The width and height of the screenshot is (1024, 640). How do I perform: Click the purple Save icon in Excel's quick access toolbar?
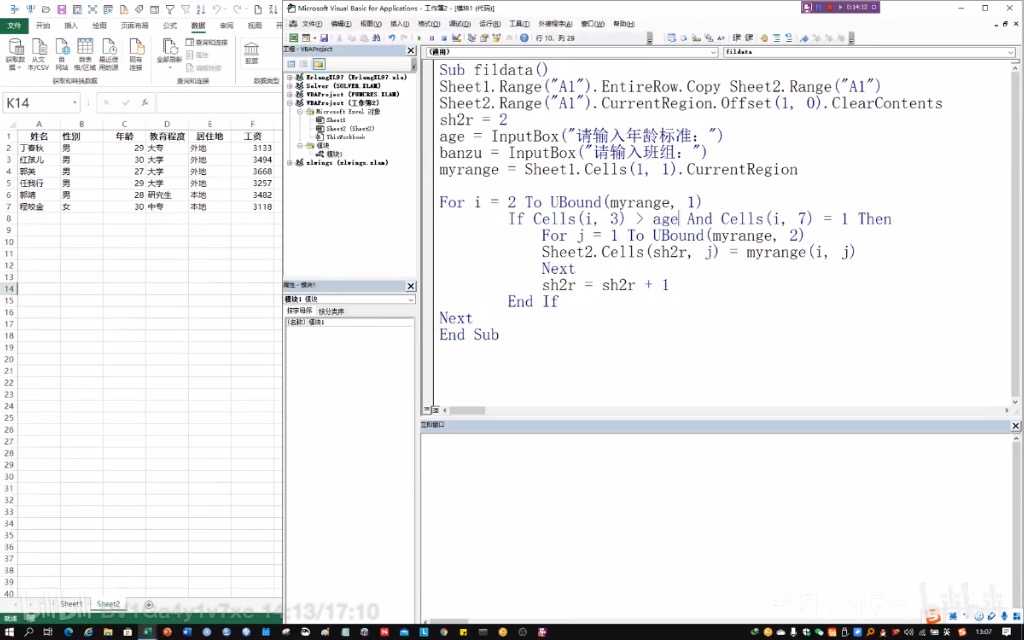pos(61,9)
